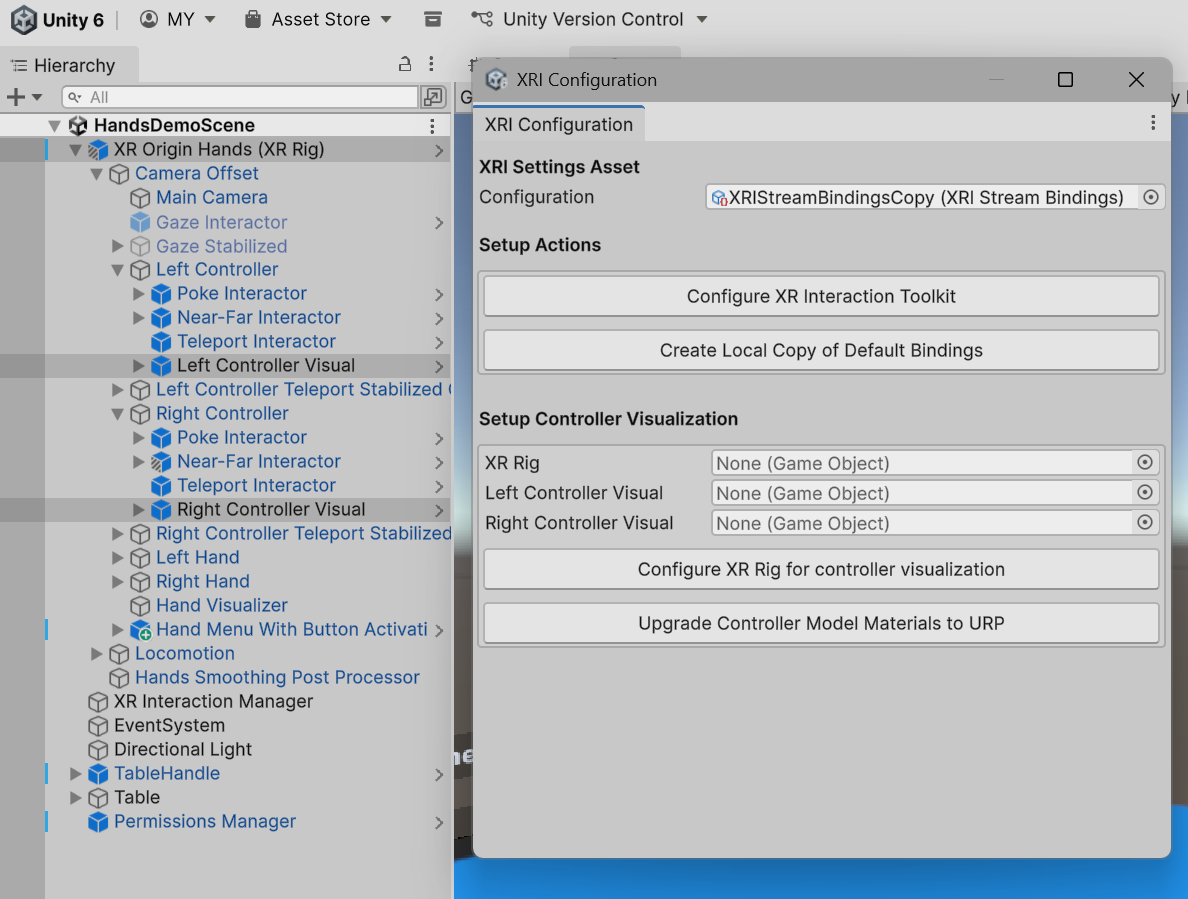
Task: Open the Hierarchy panel kebab menu
Action: tap(431, 64)
